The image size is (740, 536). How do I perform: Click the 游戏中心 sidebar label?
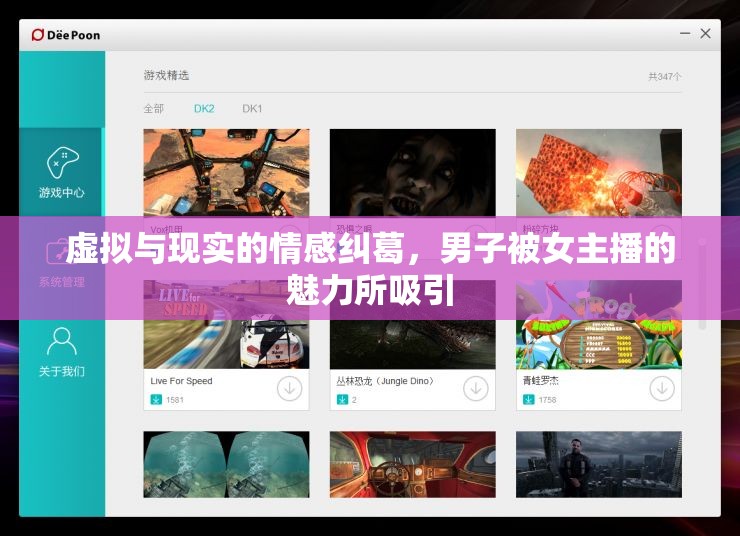coord(62,193)
